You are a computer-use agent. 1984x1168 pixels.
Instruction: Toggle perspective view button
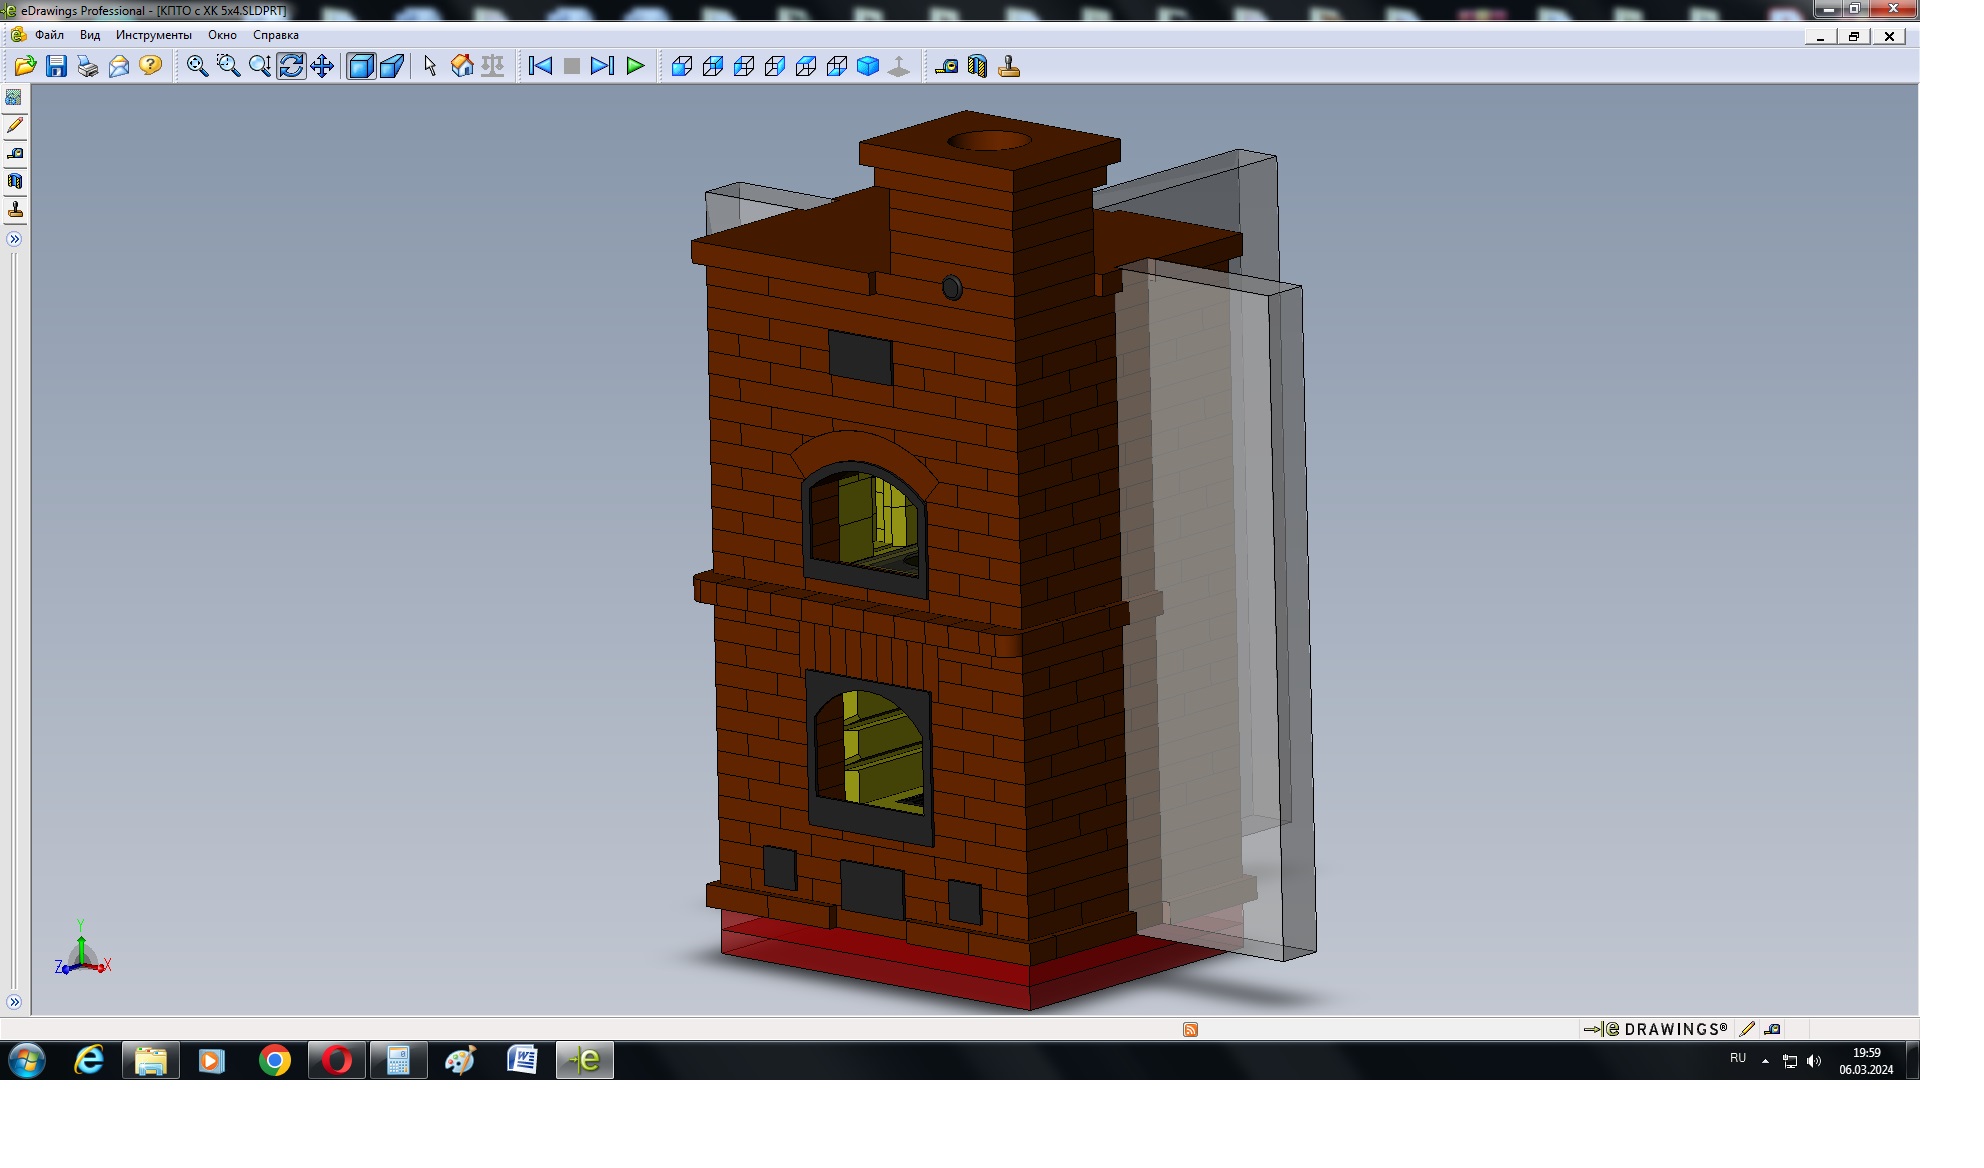(392, 66)
